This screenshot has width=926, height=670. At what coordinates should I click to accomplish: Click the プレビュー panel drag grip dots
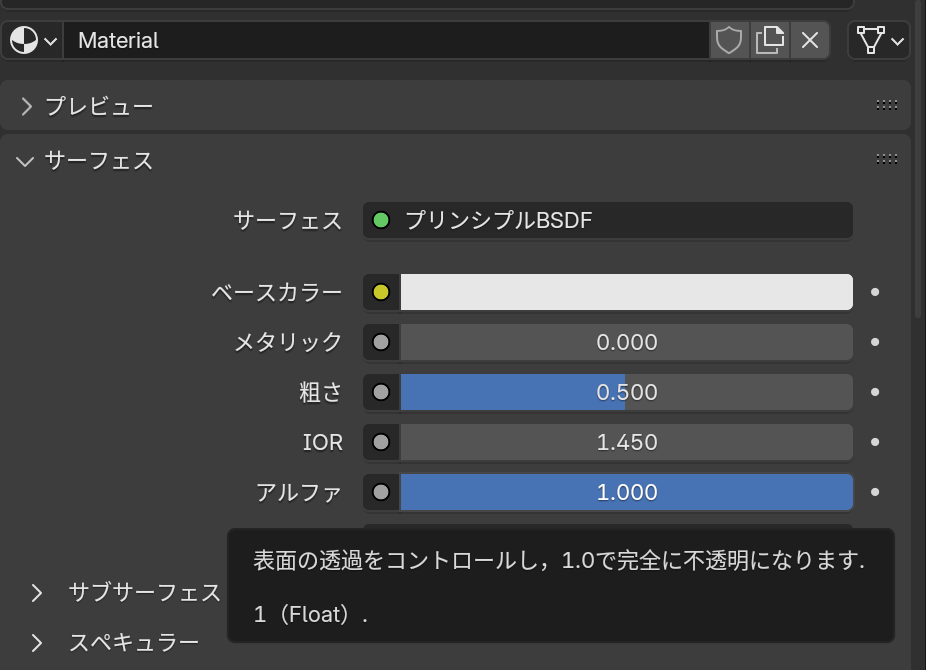pos(886,105)
